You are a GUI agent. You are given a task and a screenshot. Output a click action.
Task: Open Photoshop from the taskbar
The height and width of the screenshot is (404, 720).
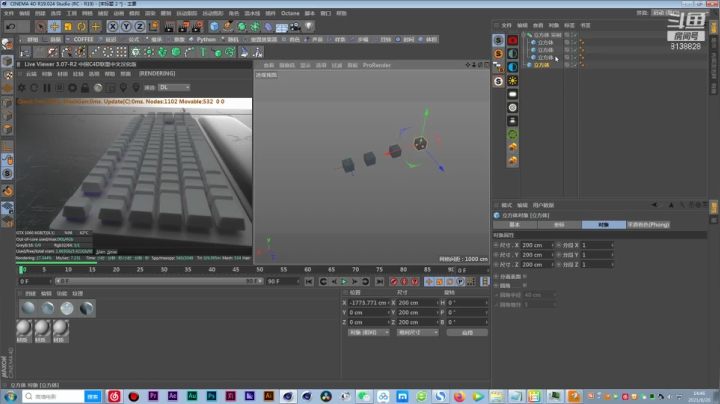pos(211,396)
